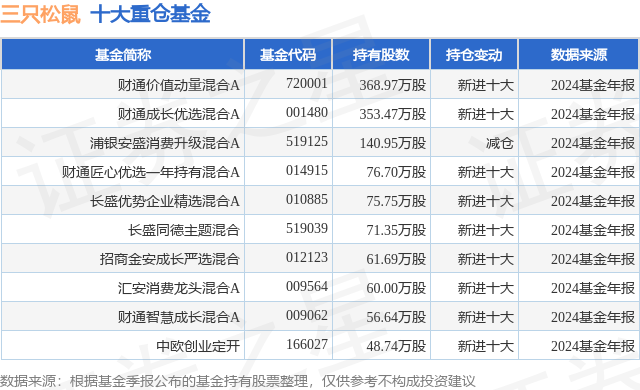Viewport: 640px width, 390px height.
Task: Open 招商金安成长严选混合 fund
Action: tap(169, 259)
